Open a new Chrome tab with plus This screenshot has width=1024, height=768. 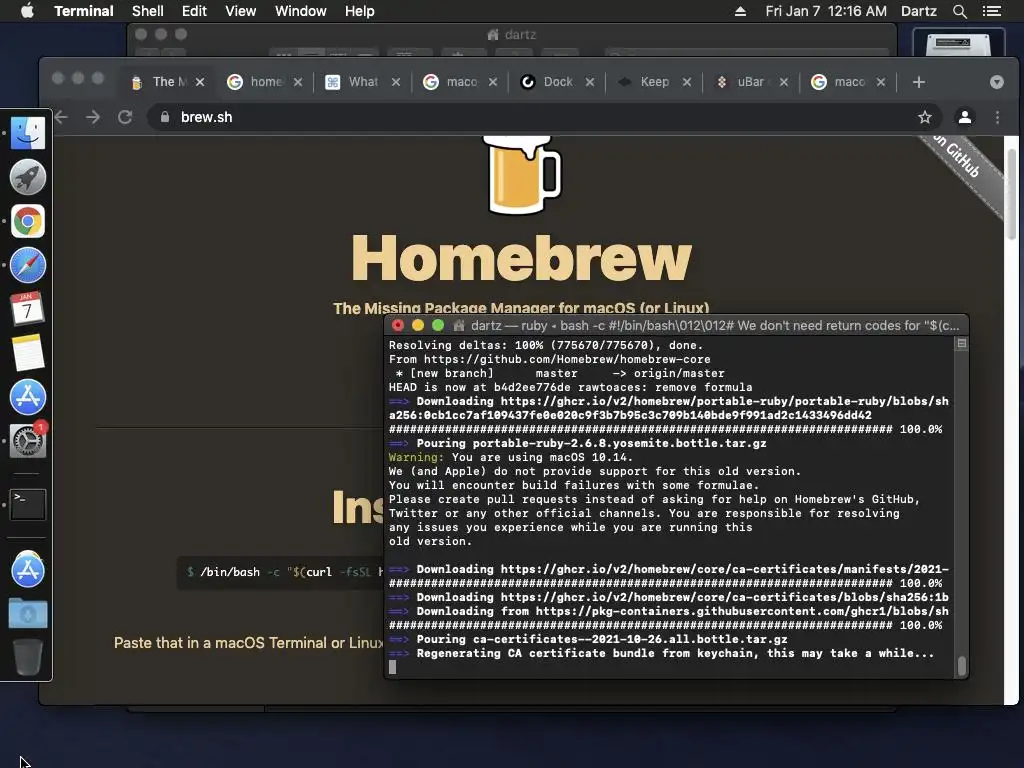[919, 82]
